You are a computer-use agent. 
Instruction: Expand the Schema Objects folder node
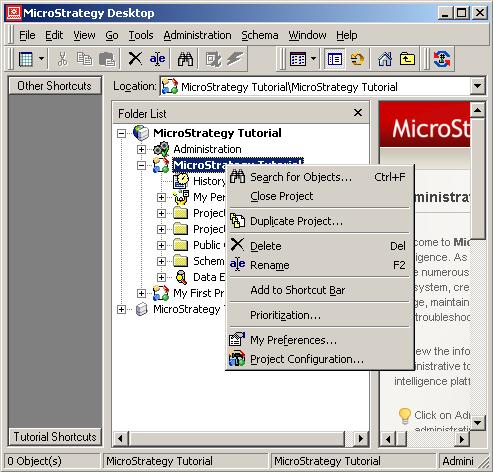pos(161,261)
